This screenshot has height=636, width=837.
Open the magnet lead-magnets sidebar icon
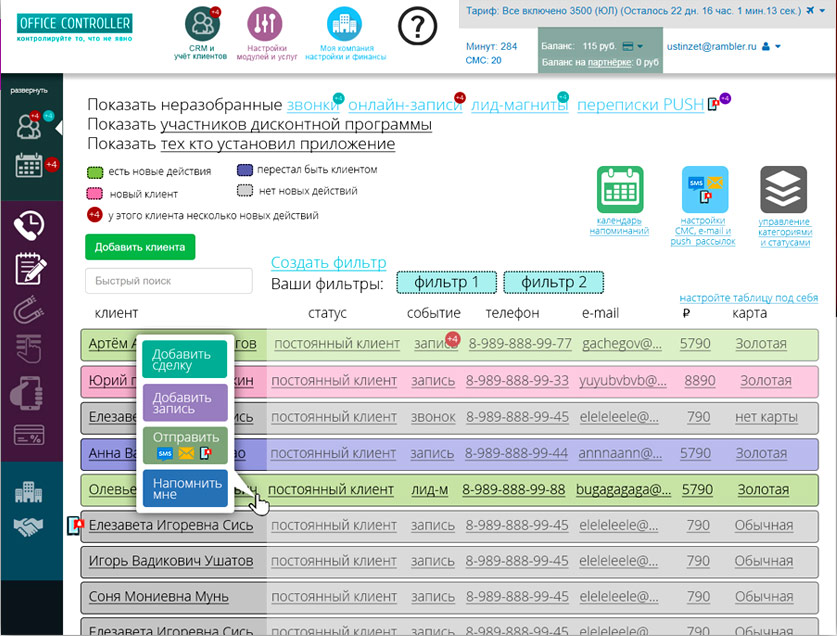pos(30,311)
